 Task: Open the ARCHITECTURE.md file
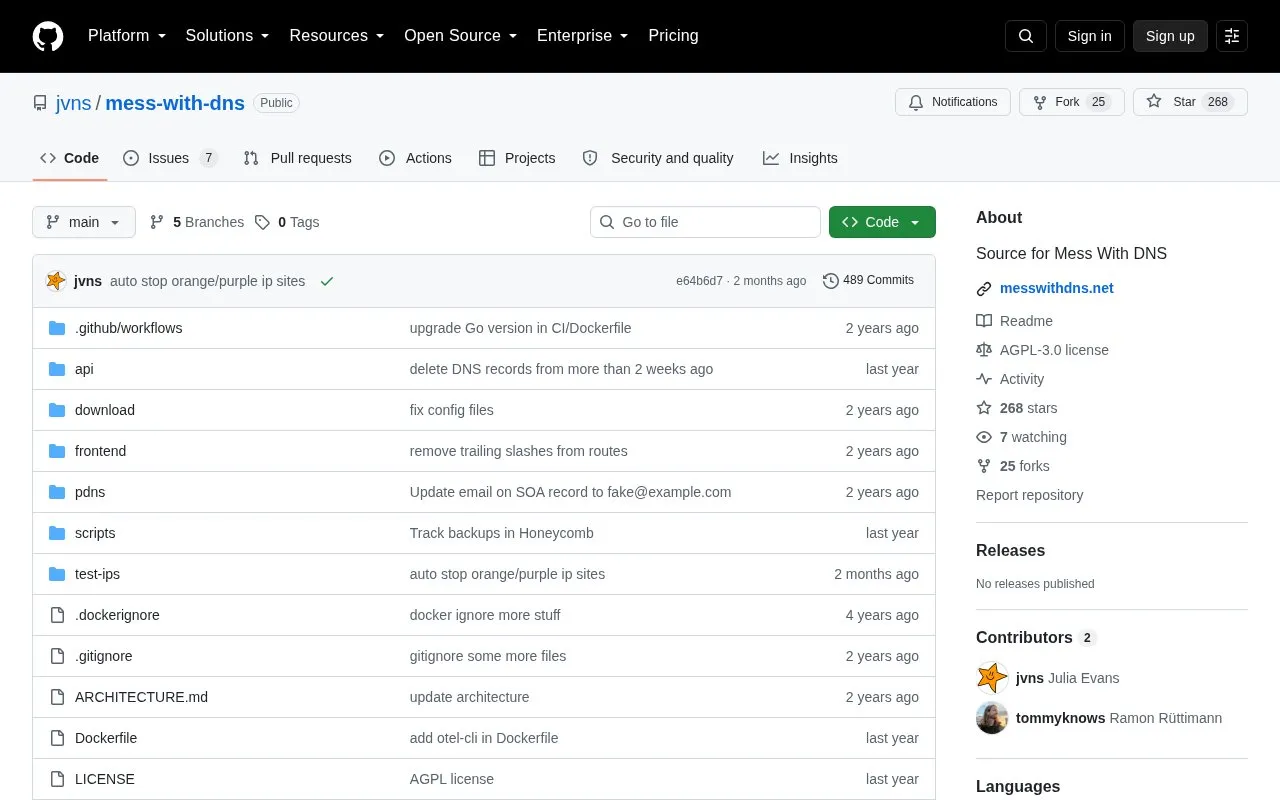coord(141,697)
